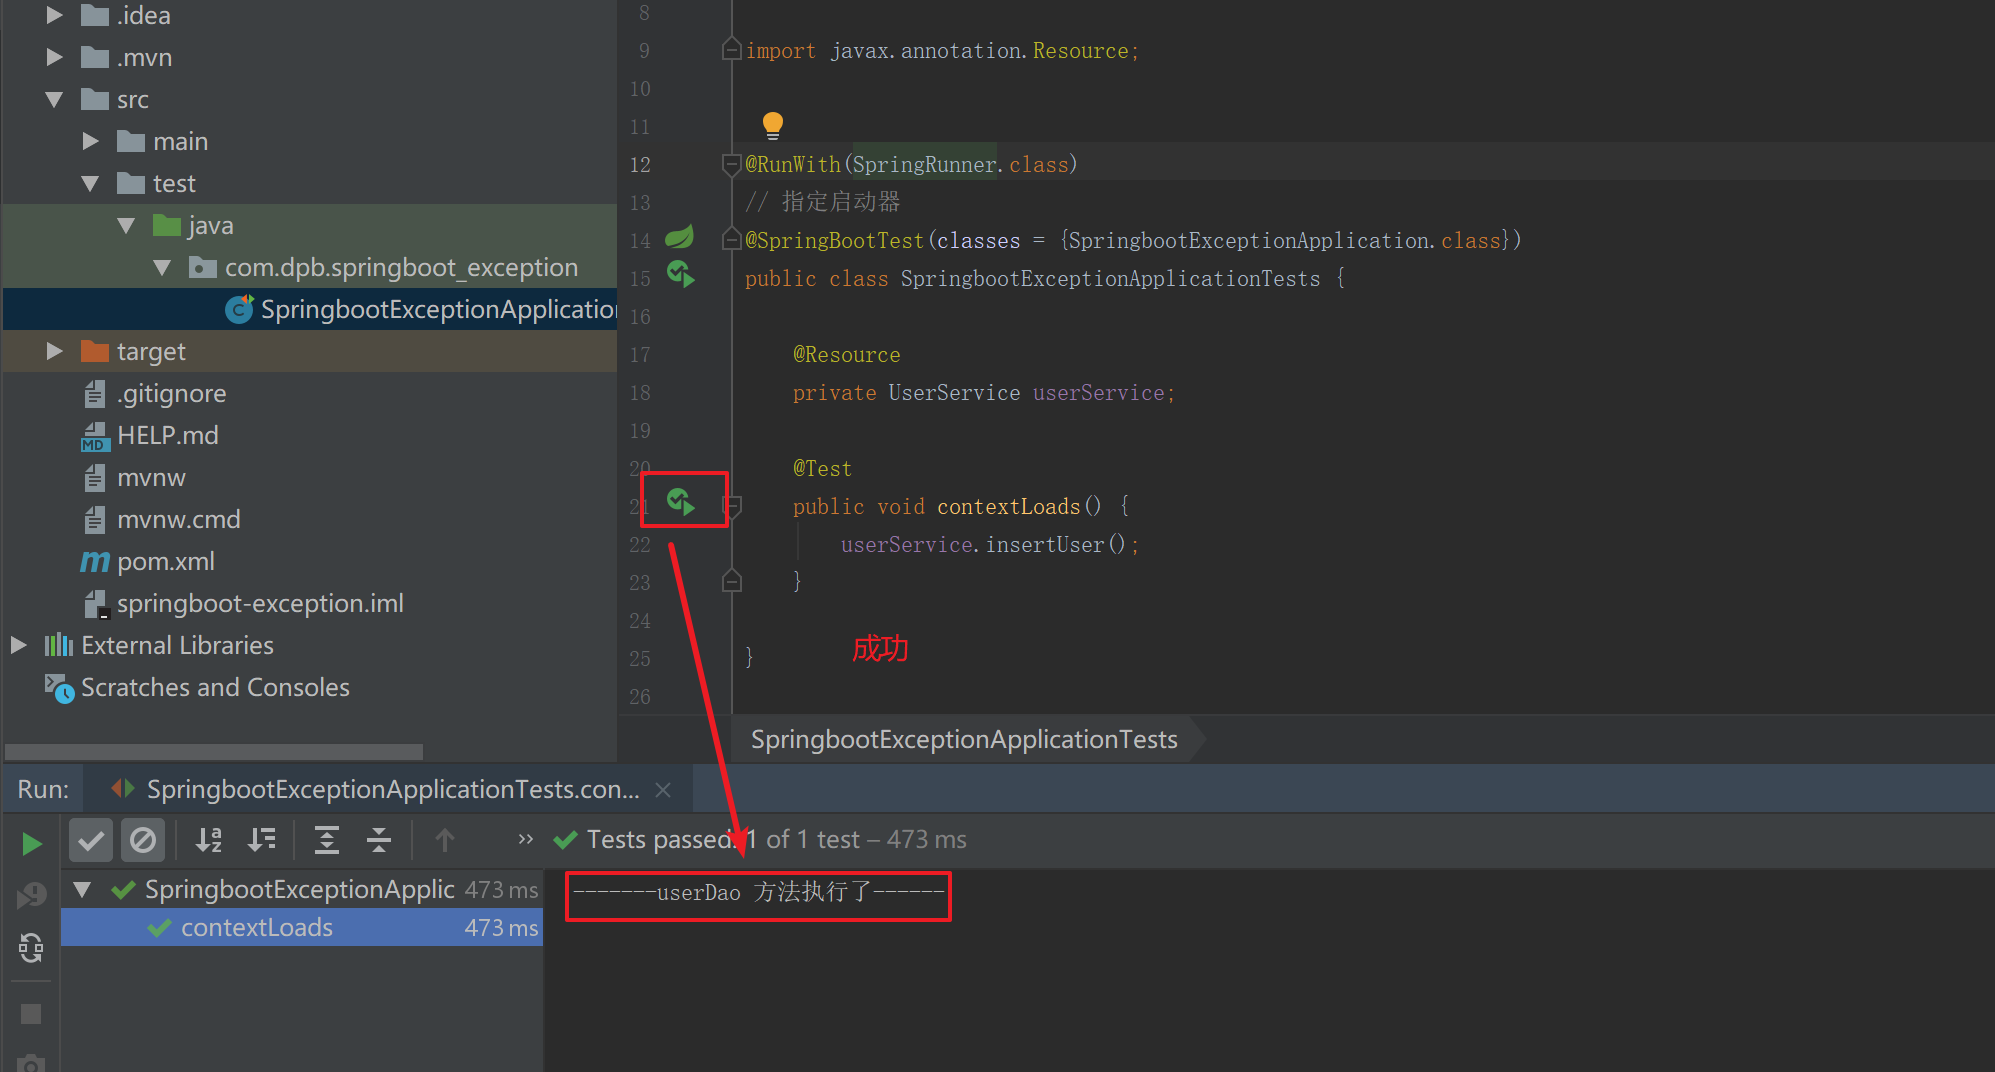The width and height of the screenshot is (1995, 1072).
Task: Collapse the SpringbootExceptionApplic test results node
Action: point(83,889)
